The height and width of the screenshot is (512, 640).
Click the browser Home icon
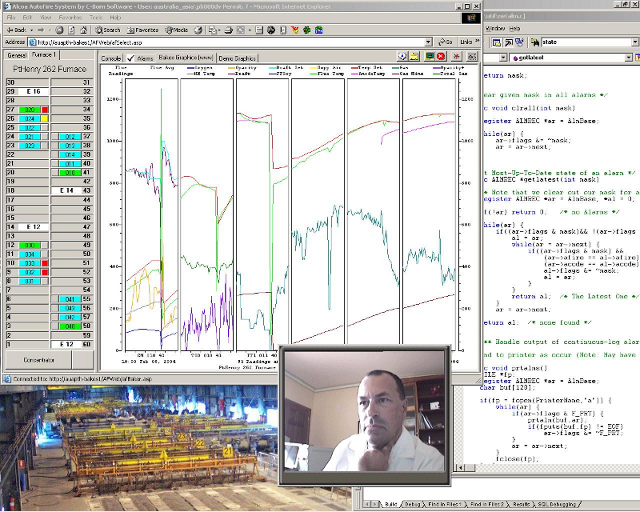(x=84, y=30)
